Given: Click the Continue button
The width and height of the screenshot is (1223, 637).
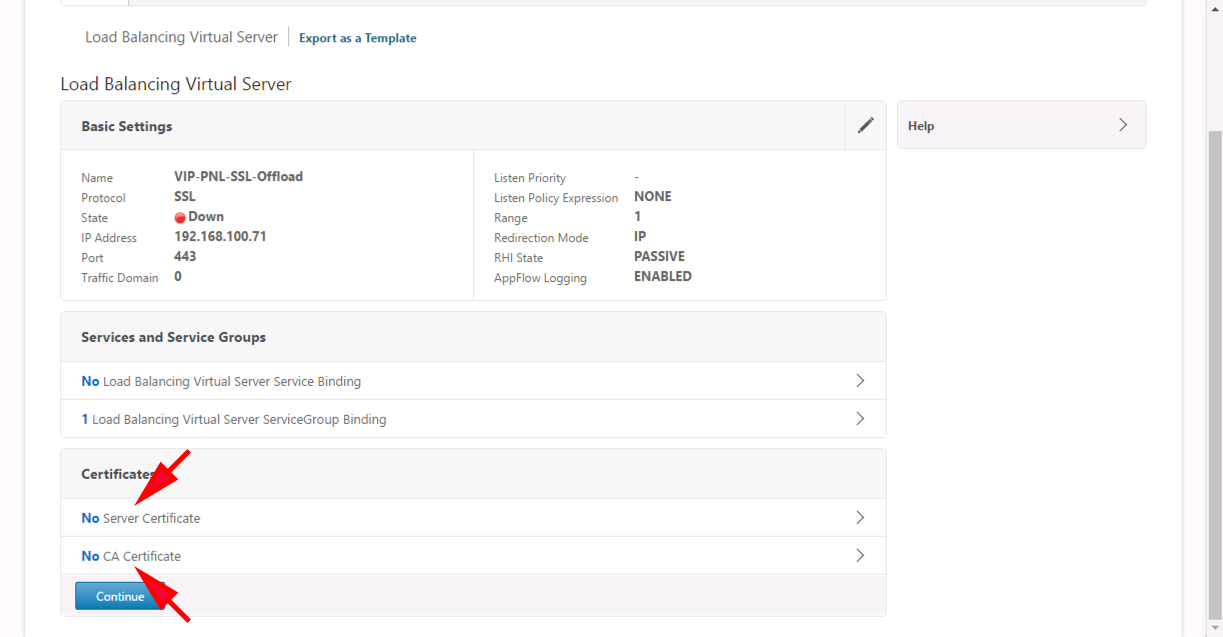Looking at the screenshot, I should pyautogui.click(x=120, y=596).
